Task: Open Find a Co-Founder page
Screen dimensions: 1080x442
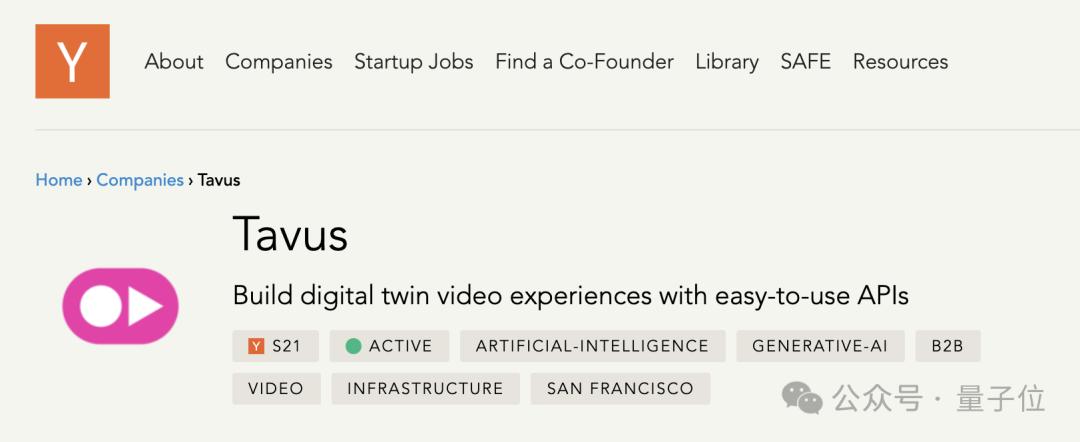Action: 584,62
